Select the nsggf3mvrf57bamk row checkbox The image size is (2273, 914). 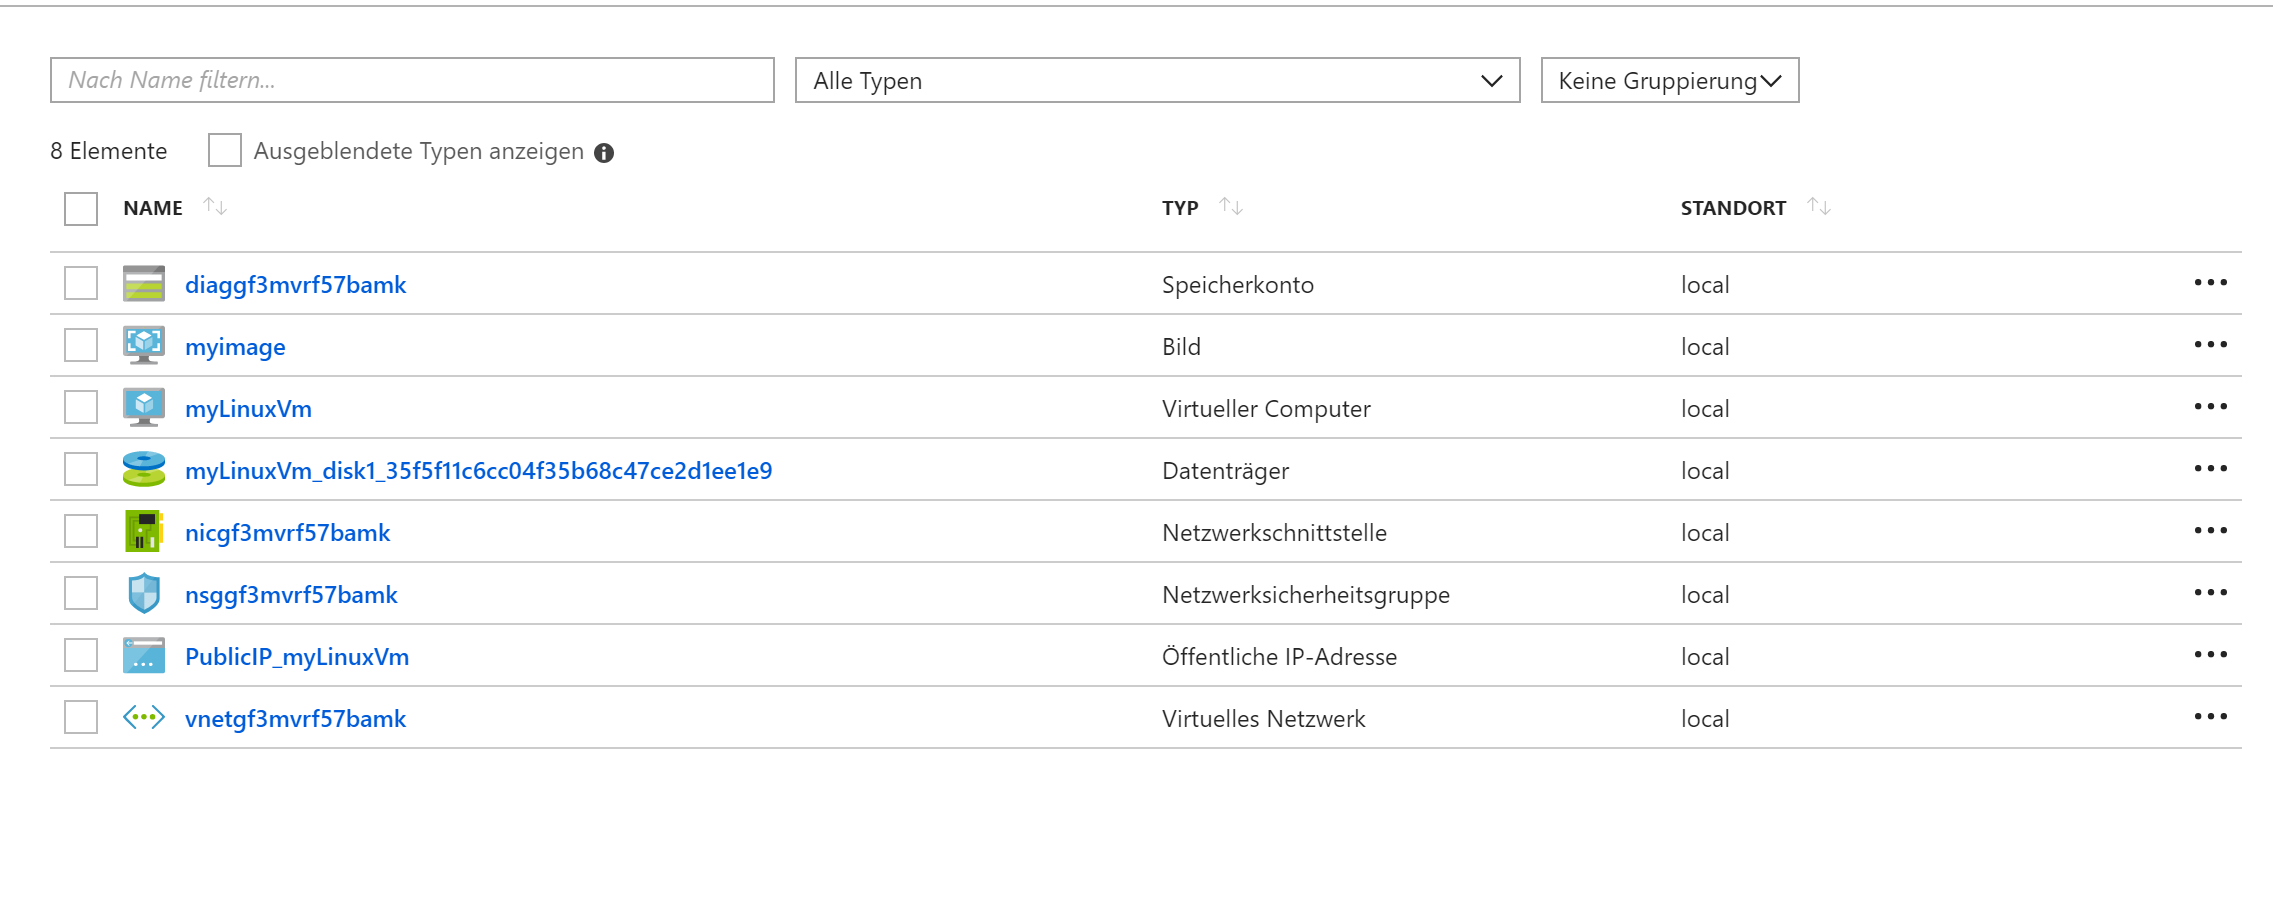coord(81,593)
